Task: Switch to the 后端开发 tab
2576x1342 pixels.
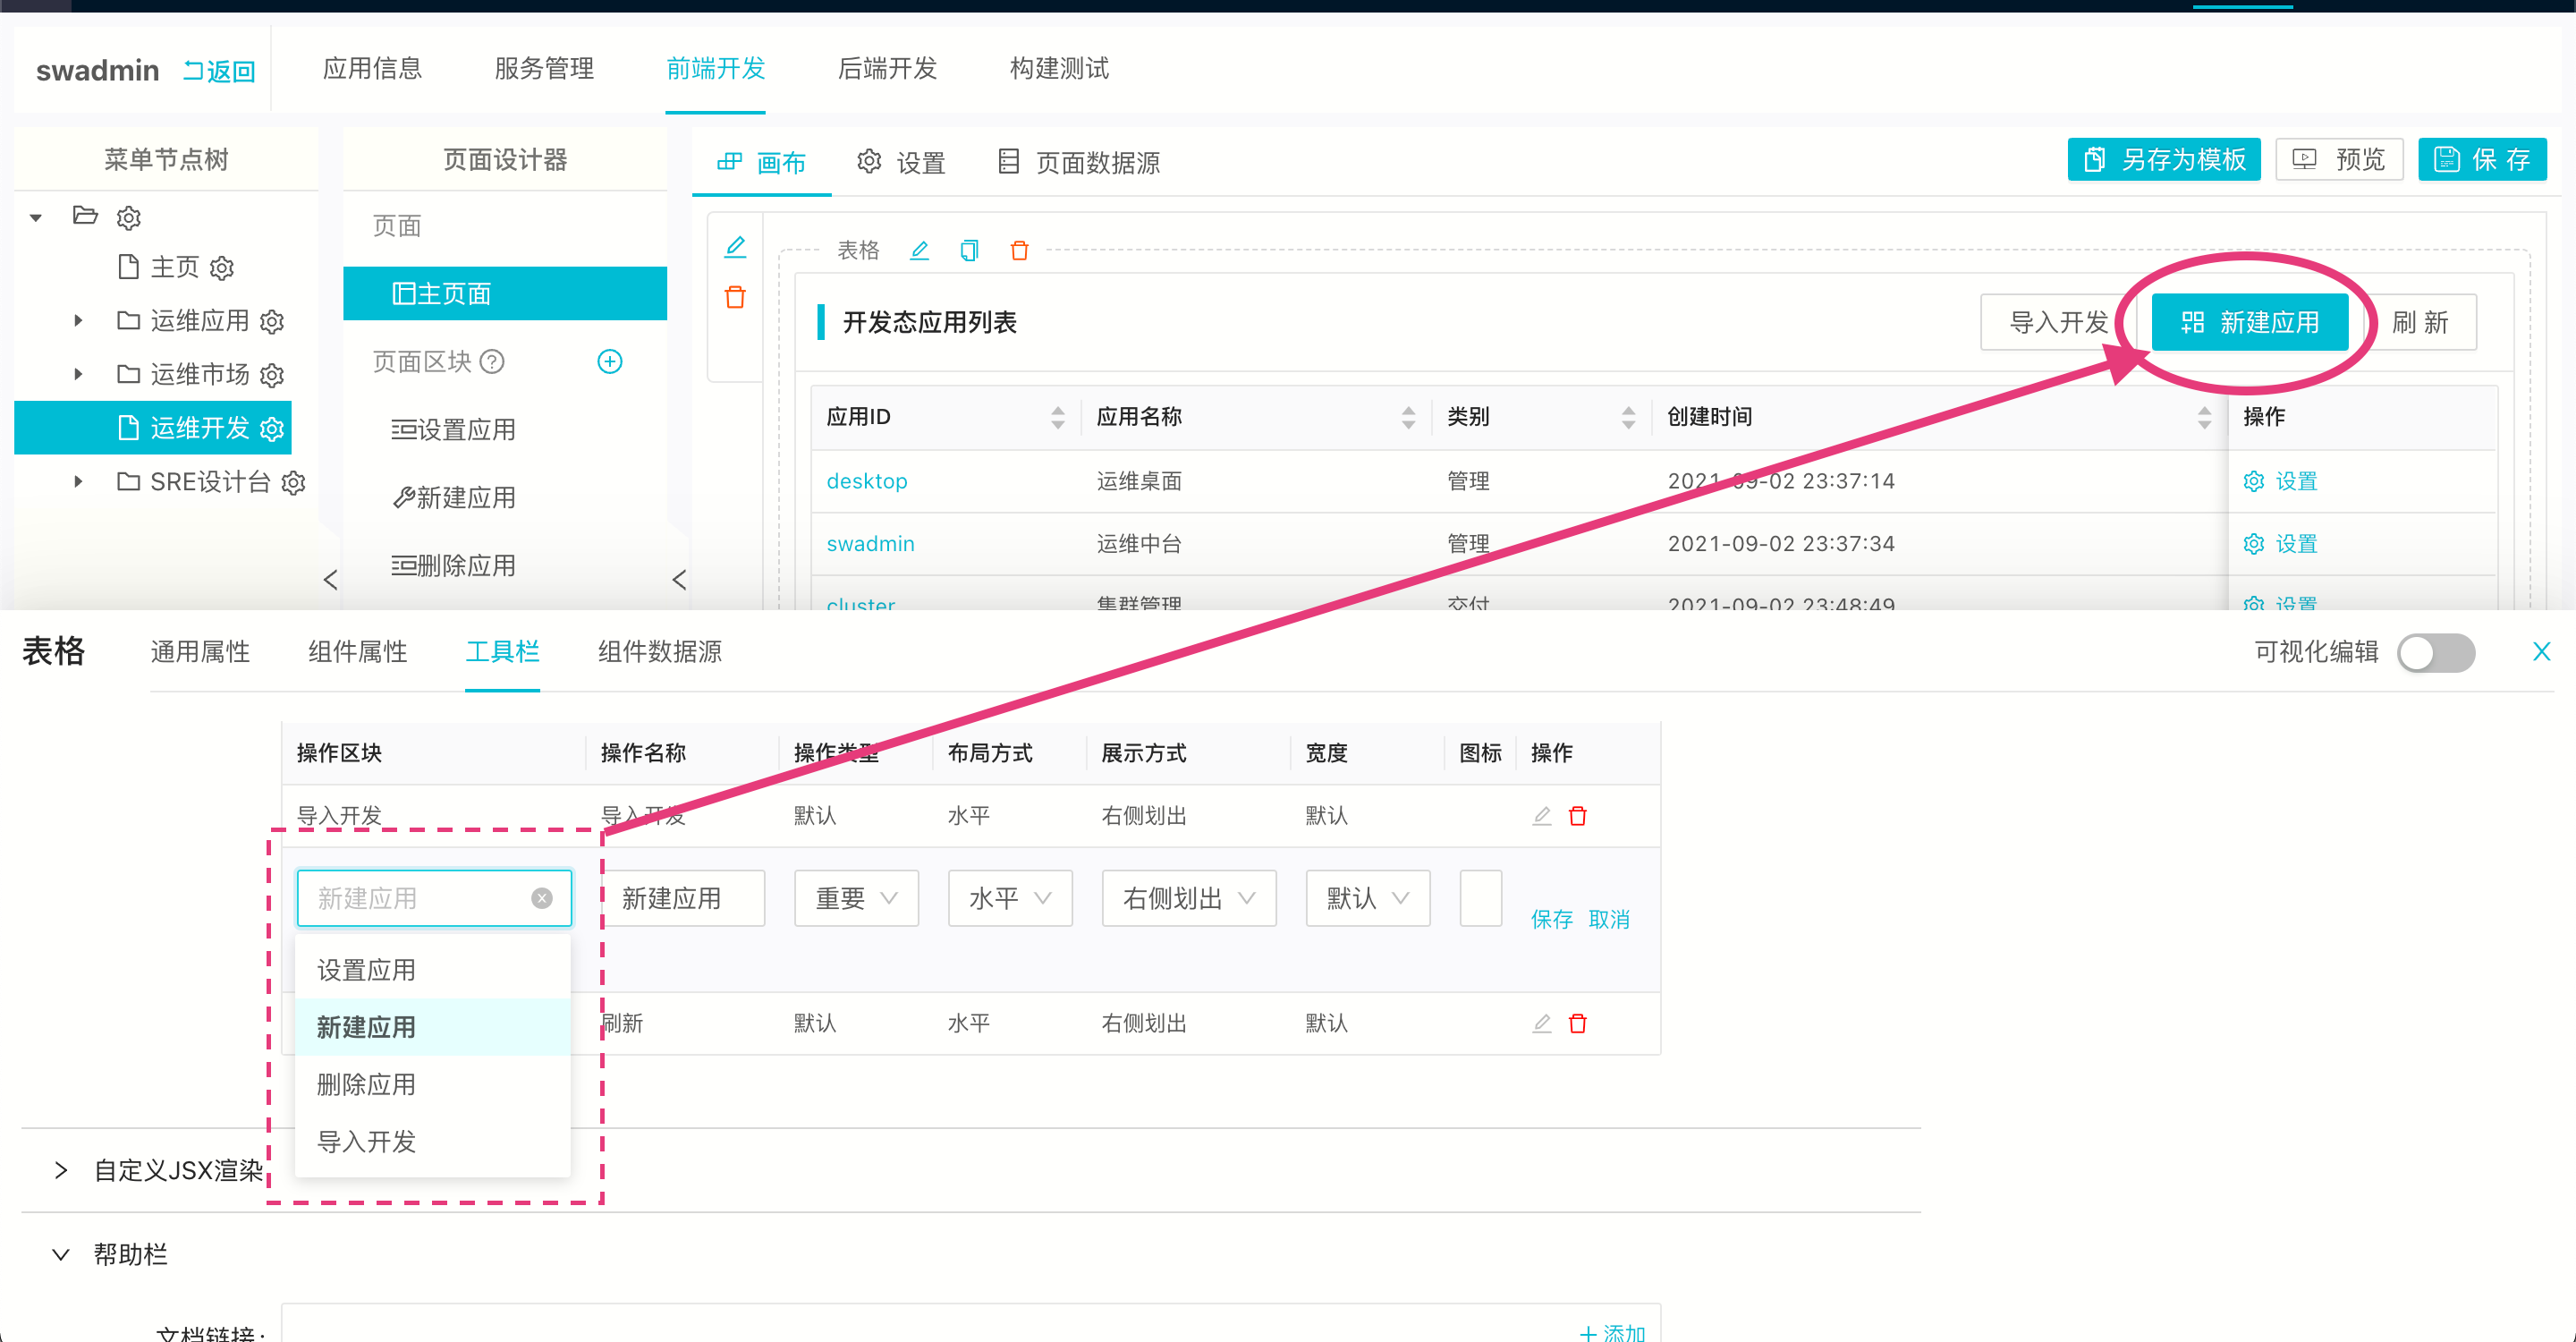Action: 886,68
